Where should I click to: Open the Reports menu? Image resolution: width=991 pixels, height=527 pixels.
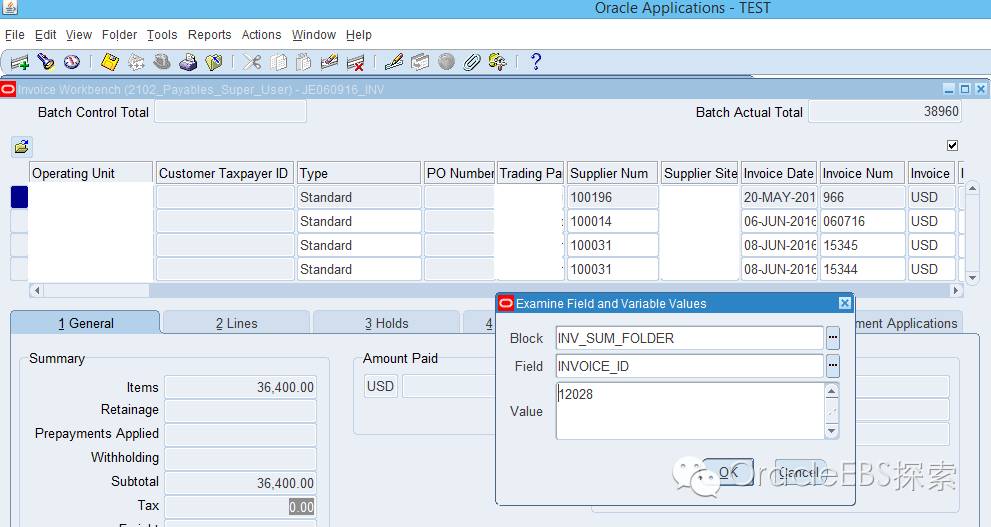coord(209,35)
